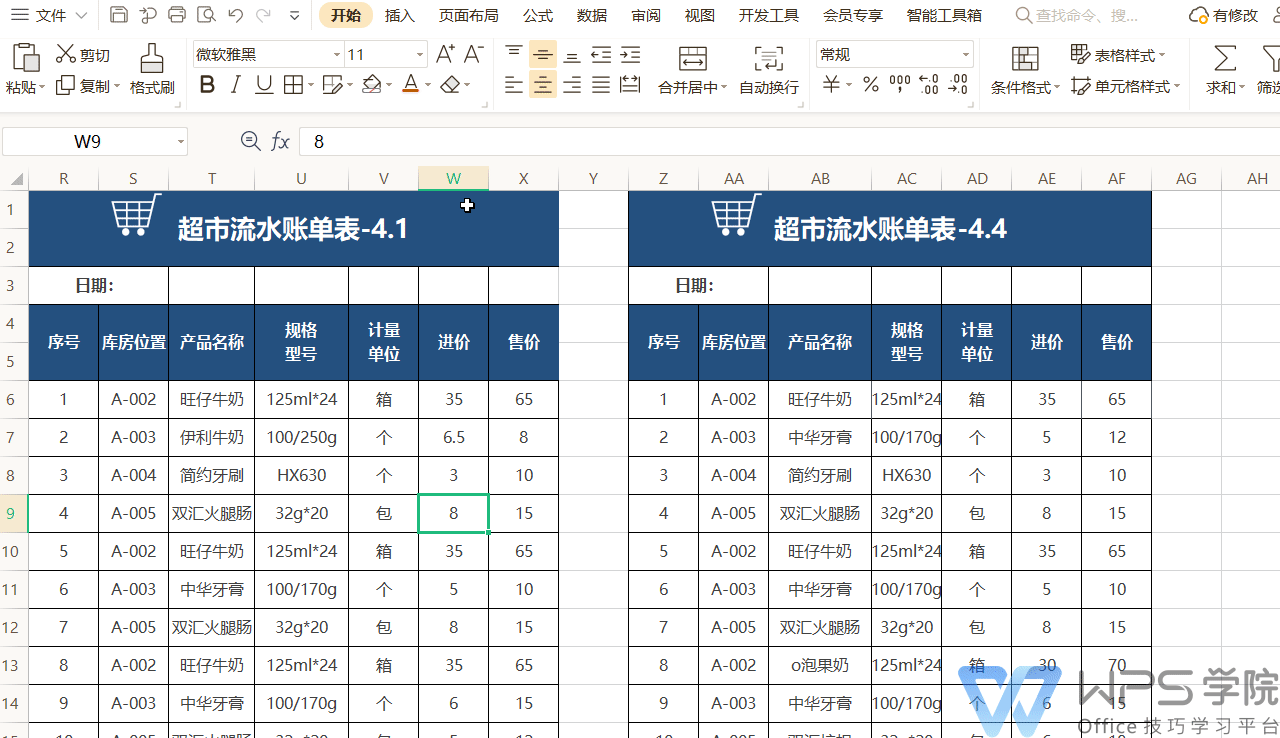Switch to the 页面布局 tab

(x=468, y=15)
